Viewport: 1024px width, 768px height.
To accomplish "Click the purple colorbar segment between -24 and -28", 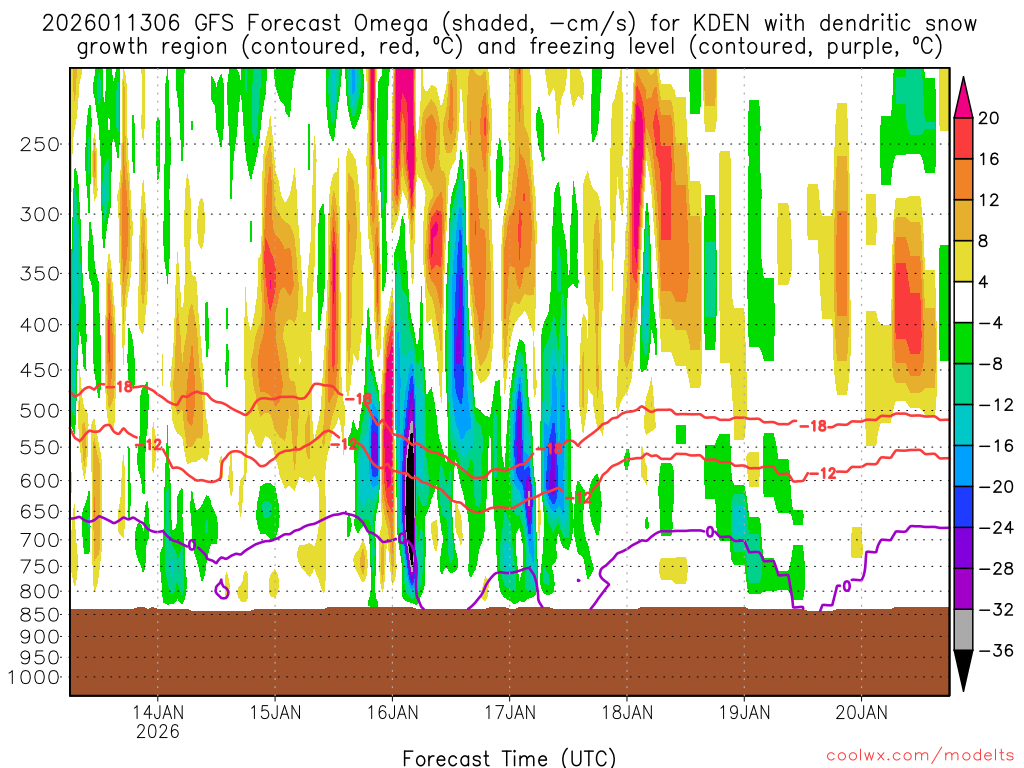I will pos(963,549).
